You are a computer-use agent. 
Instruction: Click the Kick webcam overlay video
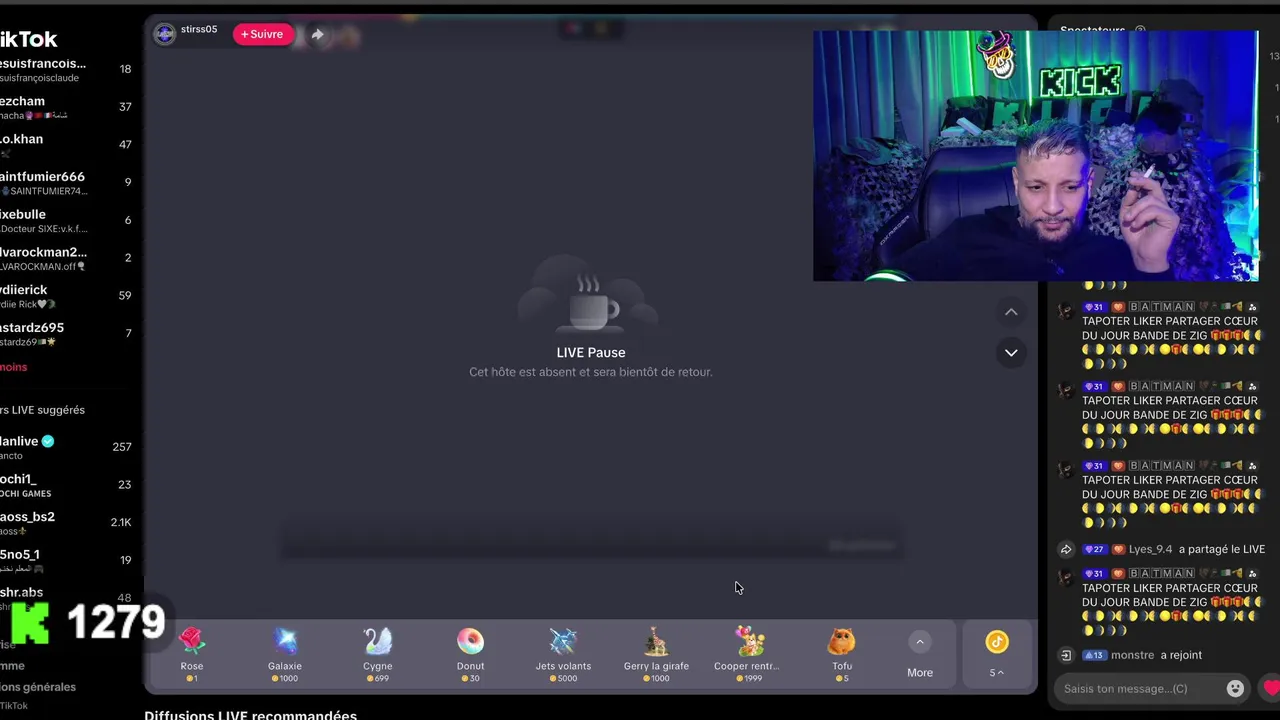point(1035,156)
